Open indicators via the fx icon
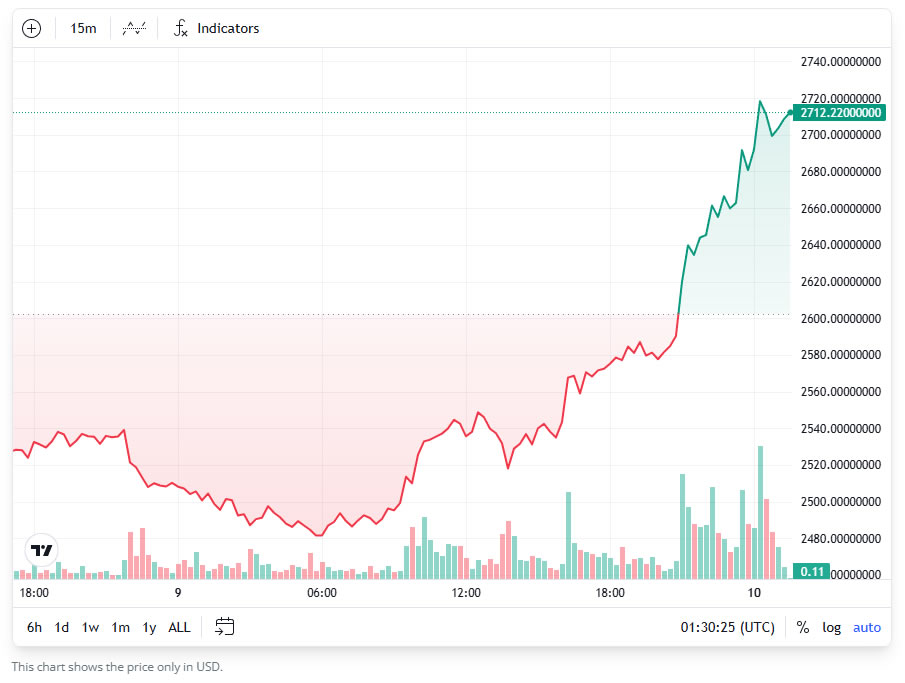The width and height of the screenshot is (905, 683). point(181,28)
